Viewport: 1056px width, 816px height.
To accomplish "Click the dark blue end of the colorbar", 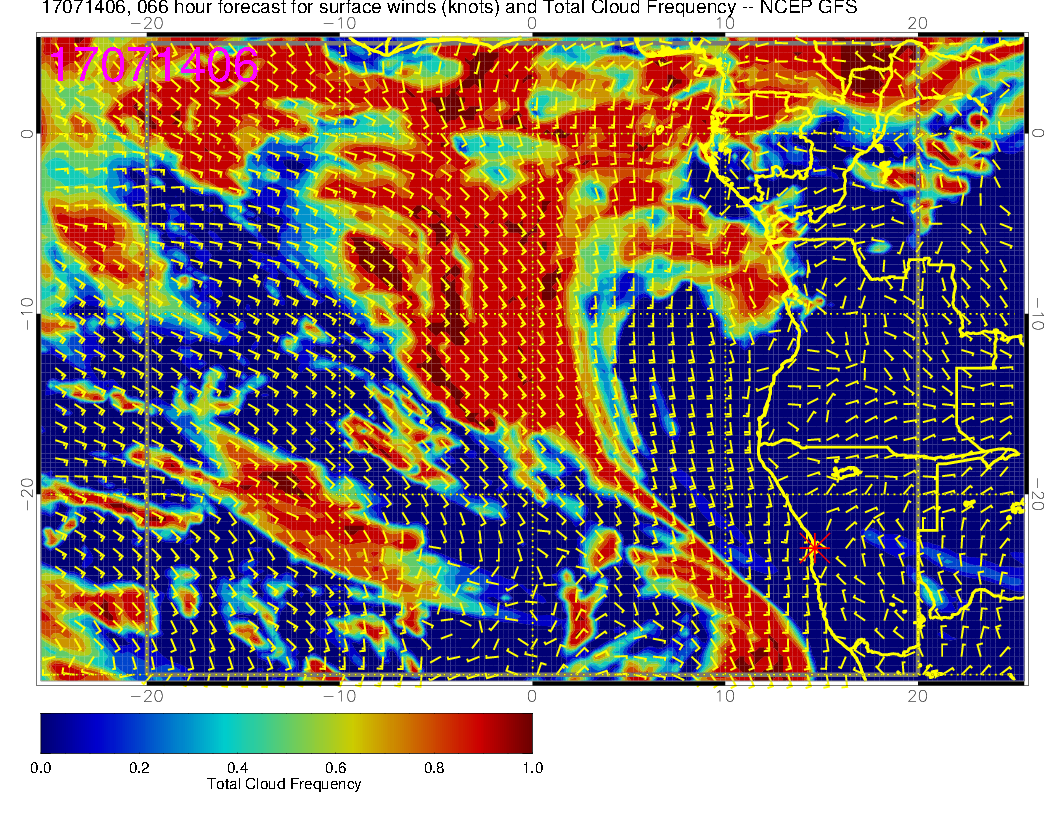I will coord(50,733).
